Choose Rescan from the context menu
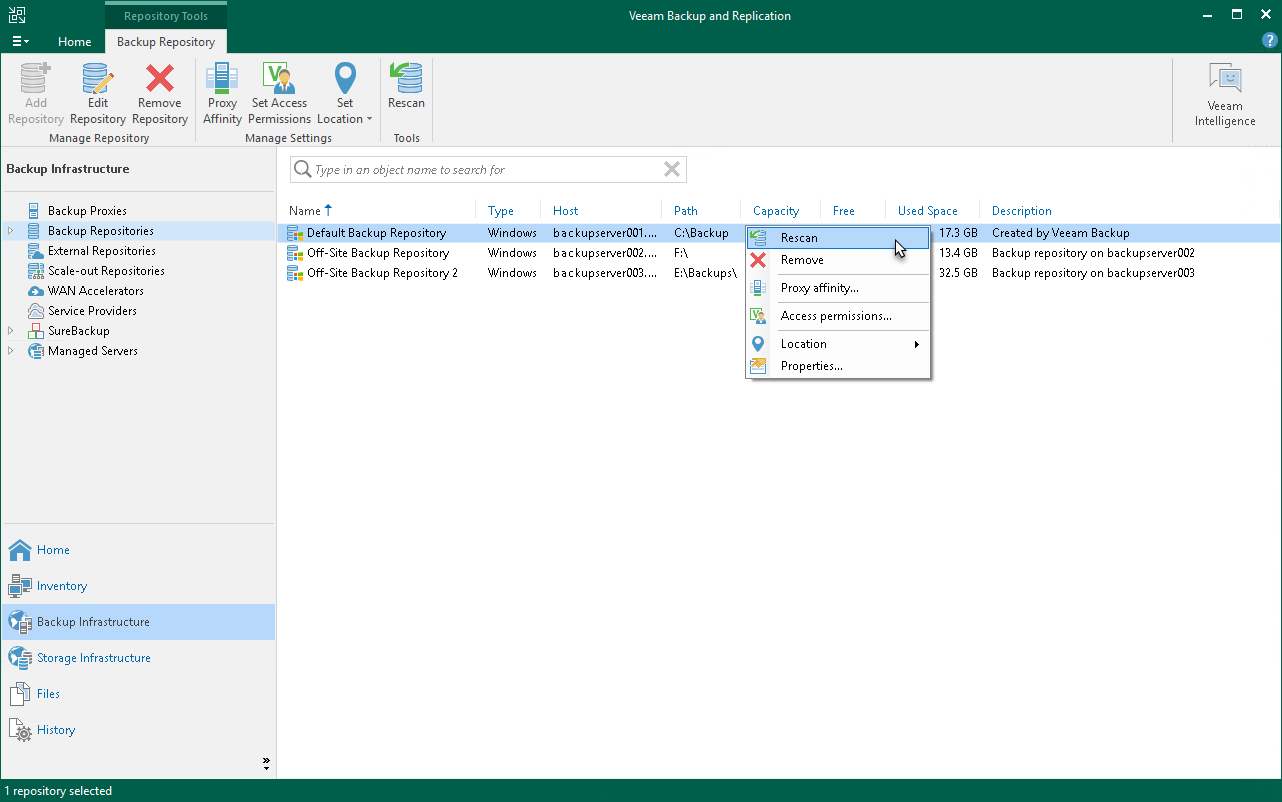The width and height of the screenshot is (1282, 802). pyautogui.click(x=799, y=238)
